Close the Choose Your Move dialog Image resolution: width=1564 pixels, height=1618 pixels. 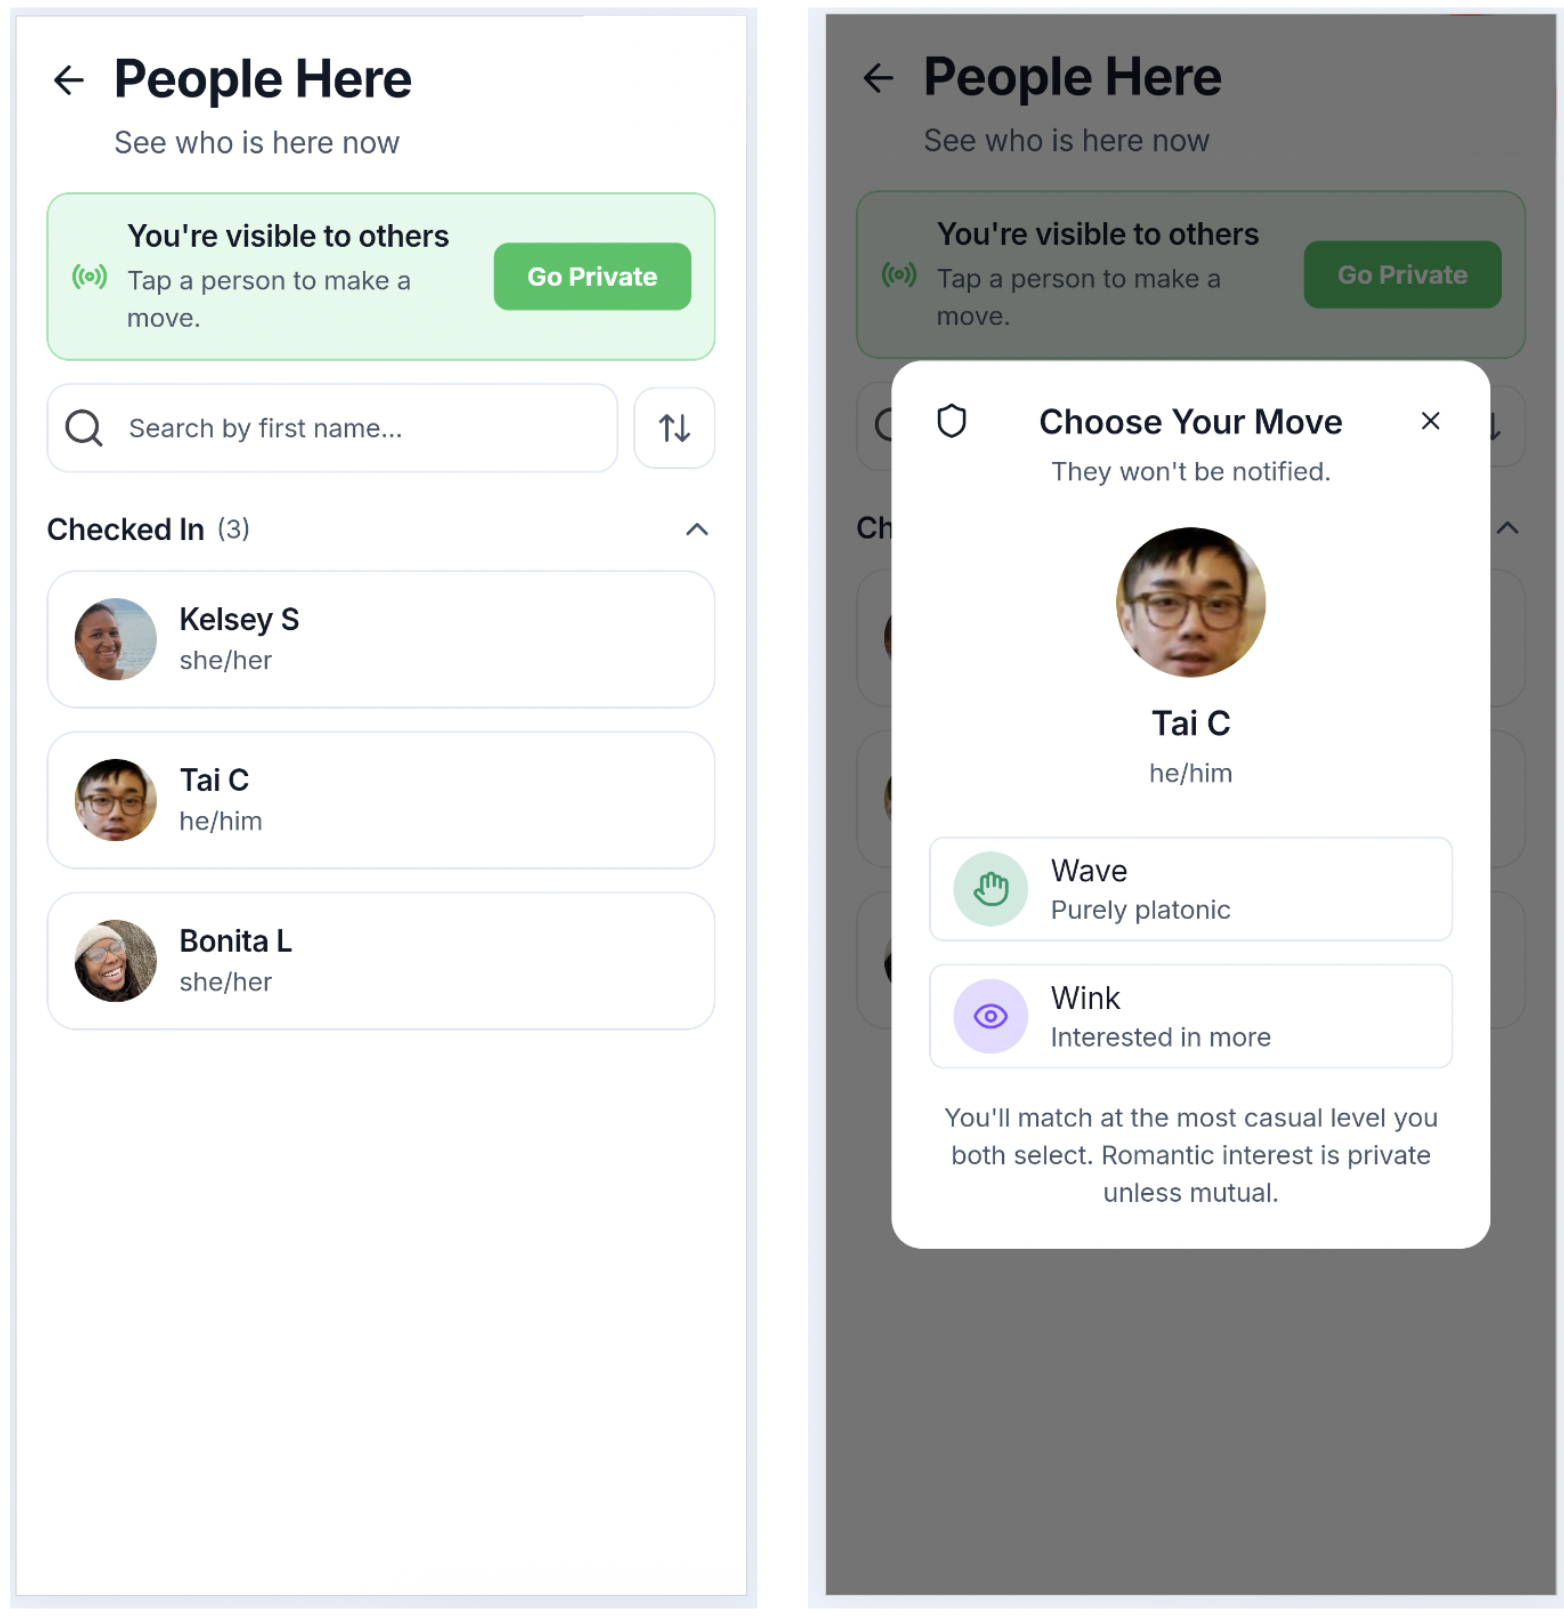click(x=1430, y=421)
